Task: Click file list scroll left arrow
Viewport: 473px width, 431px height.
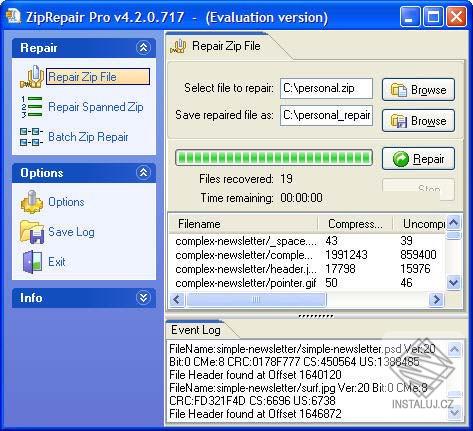Action: tap(177, 299)
